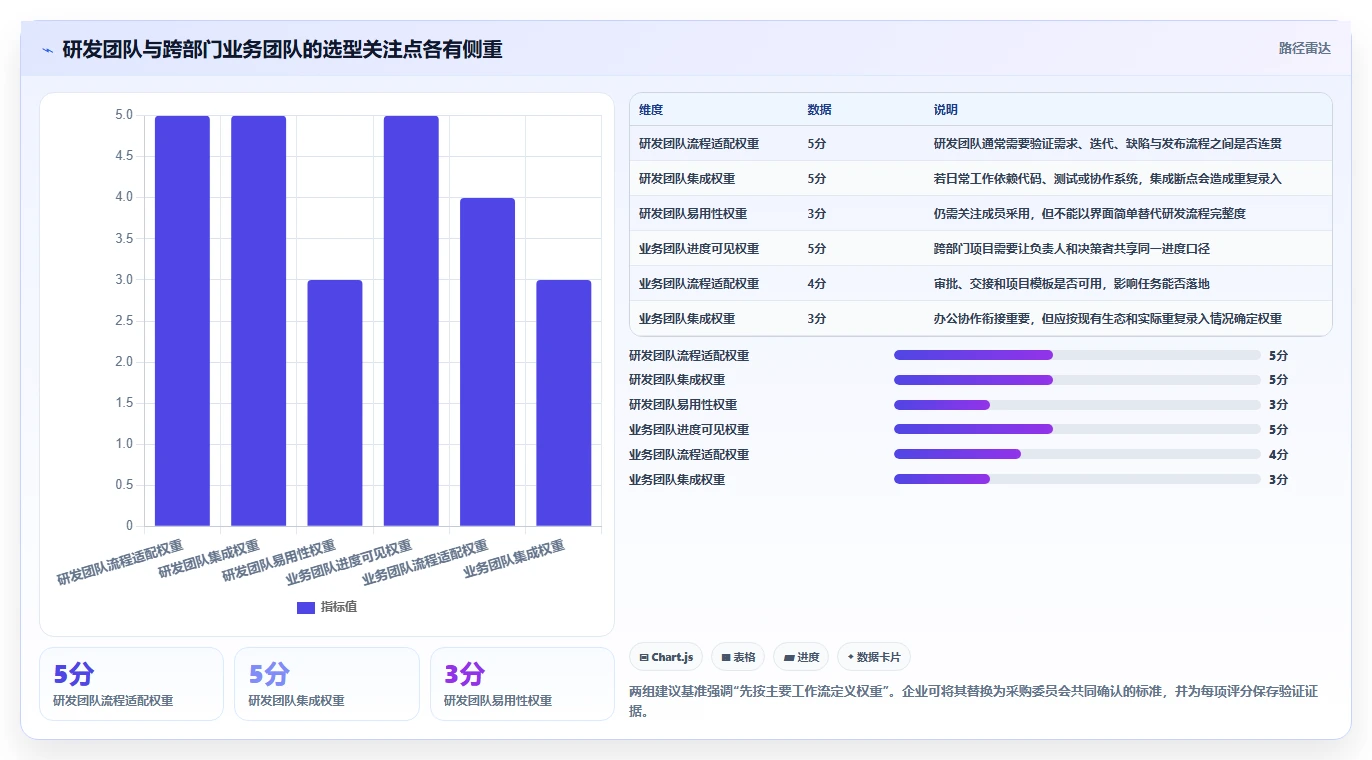Screen dimensions: 1372x760
Task: Click the 研发团队流程适配权重 progress bar
Action: pyautogui.click(x=1077, y=355)
